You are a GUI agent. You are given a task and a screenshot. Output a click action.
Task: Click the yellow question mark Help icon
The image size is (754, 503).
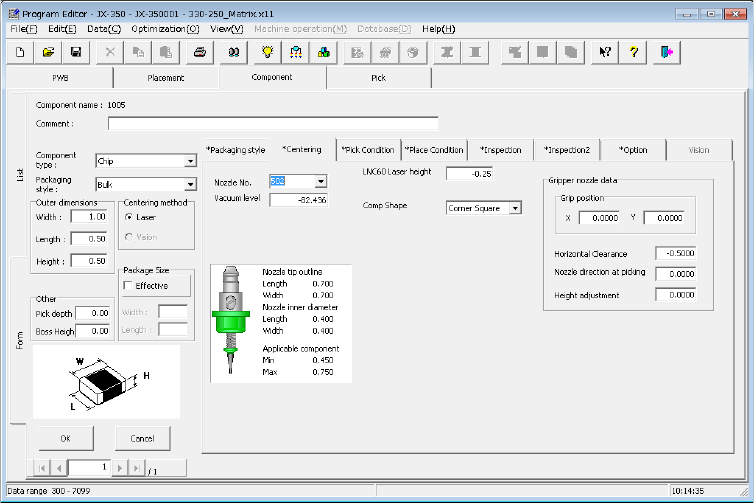[634, 52]
